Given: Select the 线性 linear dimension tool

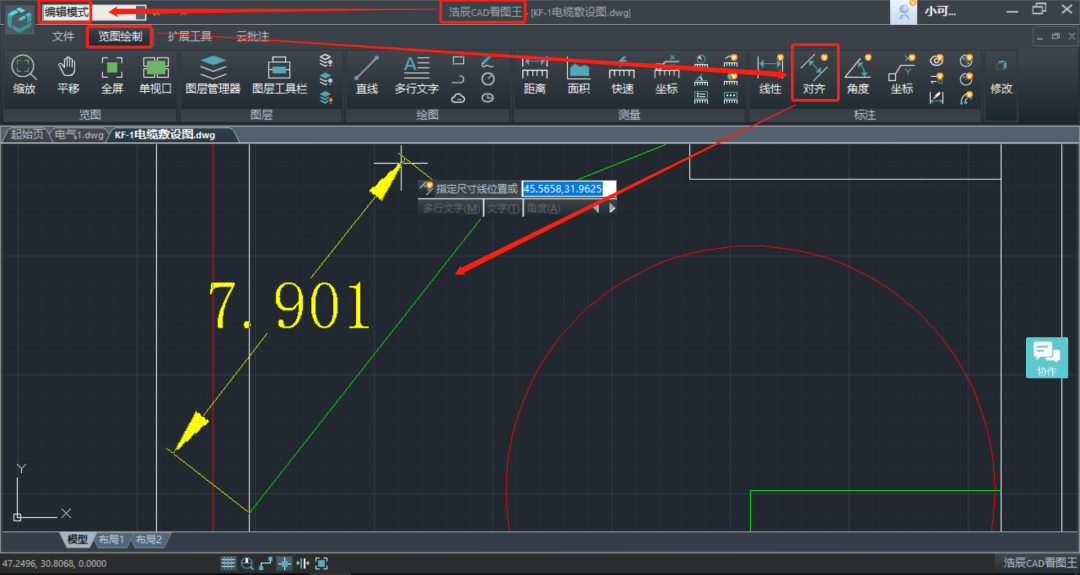Looking at the screenshot, I should tap(770, 74).
